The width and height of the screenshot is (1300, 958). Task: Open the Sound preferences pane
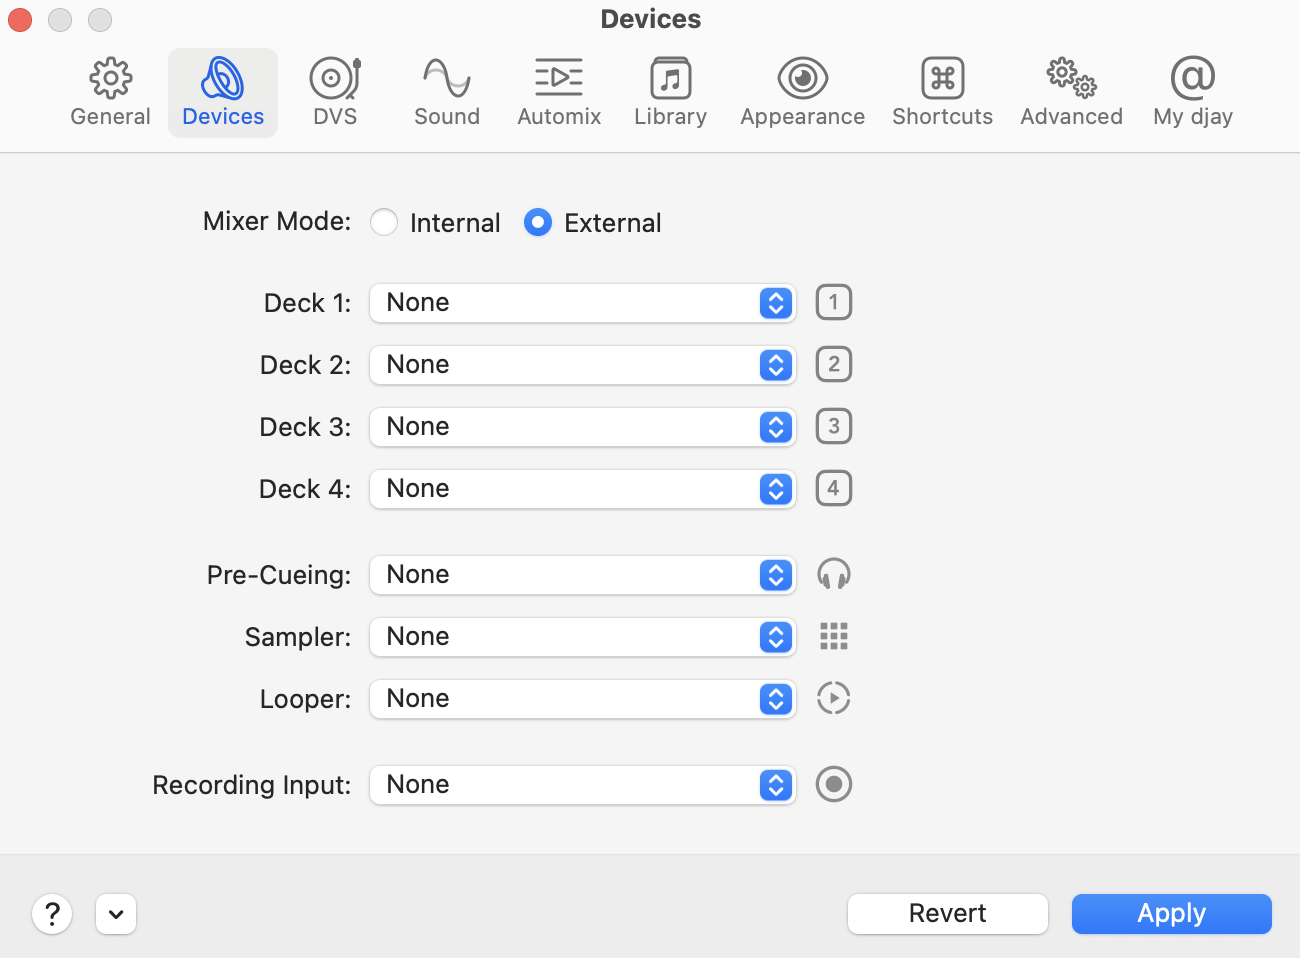pos(446,91)
